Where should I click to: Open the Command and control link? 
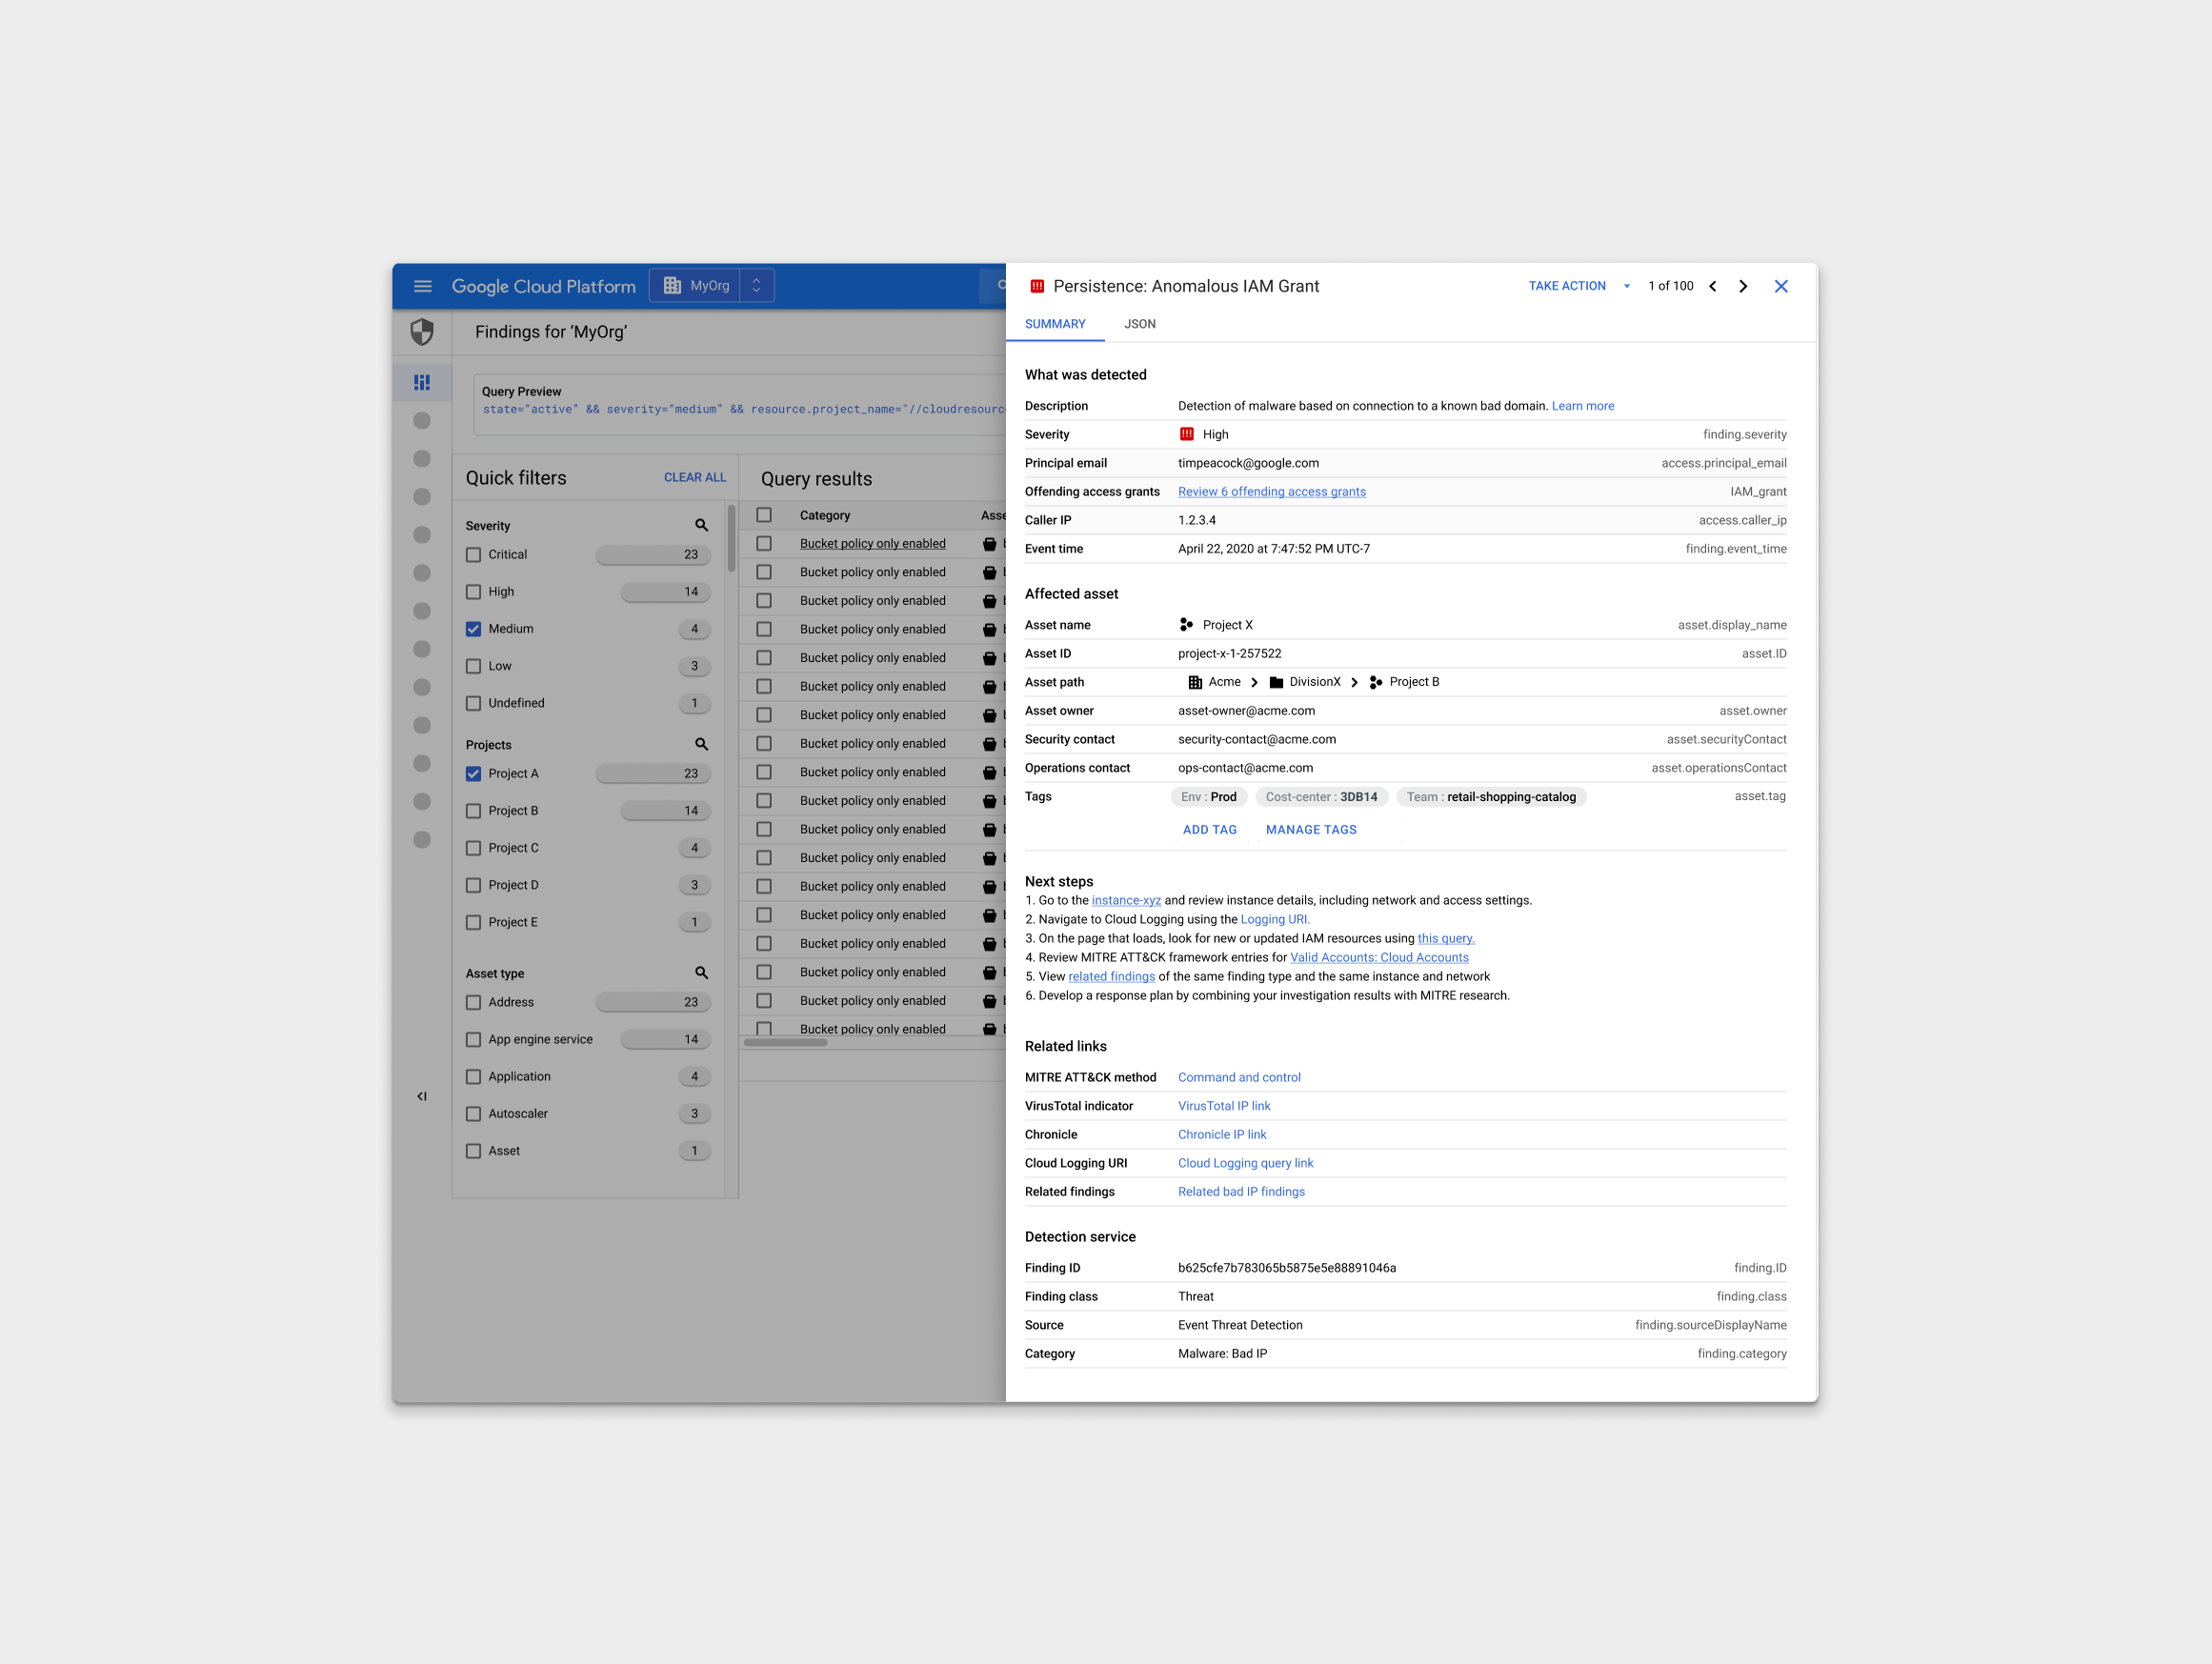click(x=1239, y=1078)
